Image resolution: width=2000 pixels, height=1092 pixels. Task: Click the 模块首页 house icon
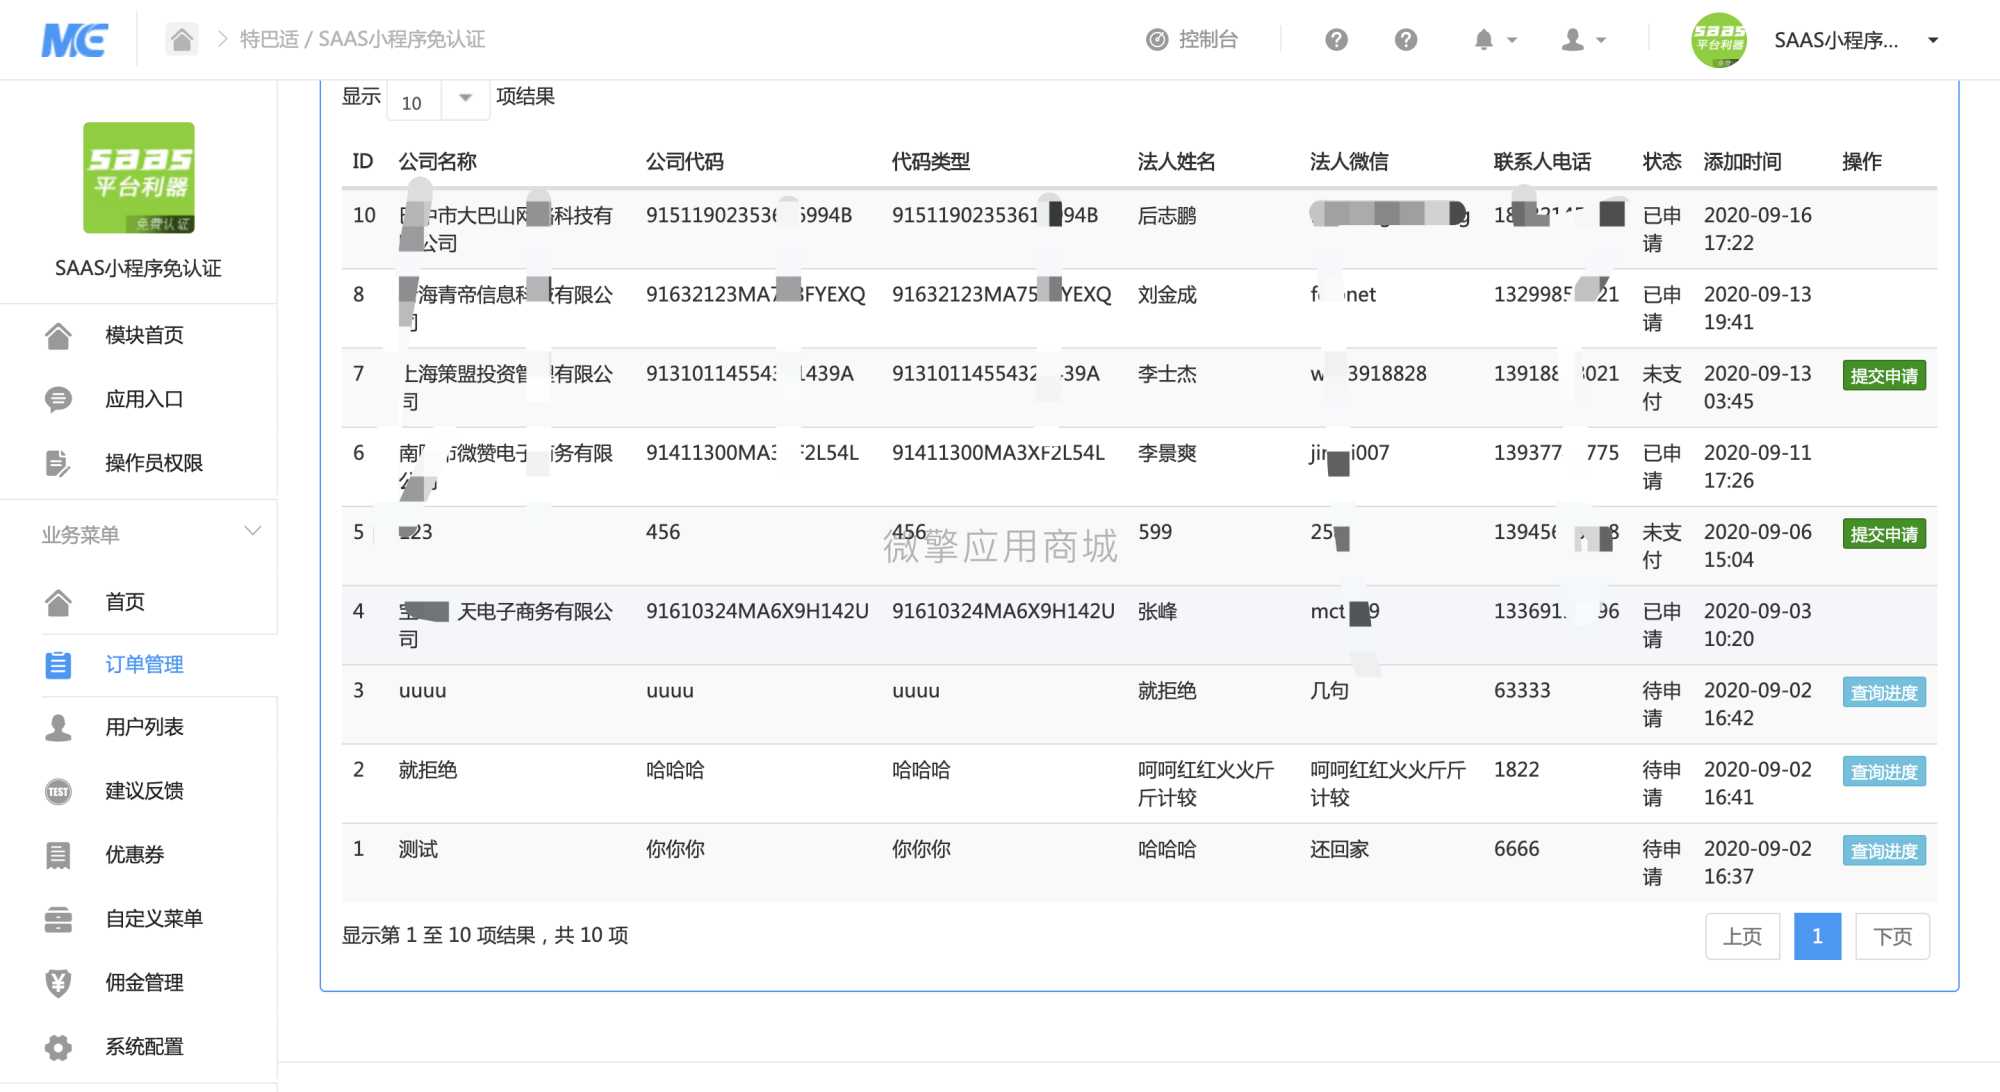[x=58, y=336]
